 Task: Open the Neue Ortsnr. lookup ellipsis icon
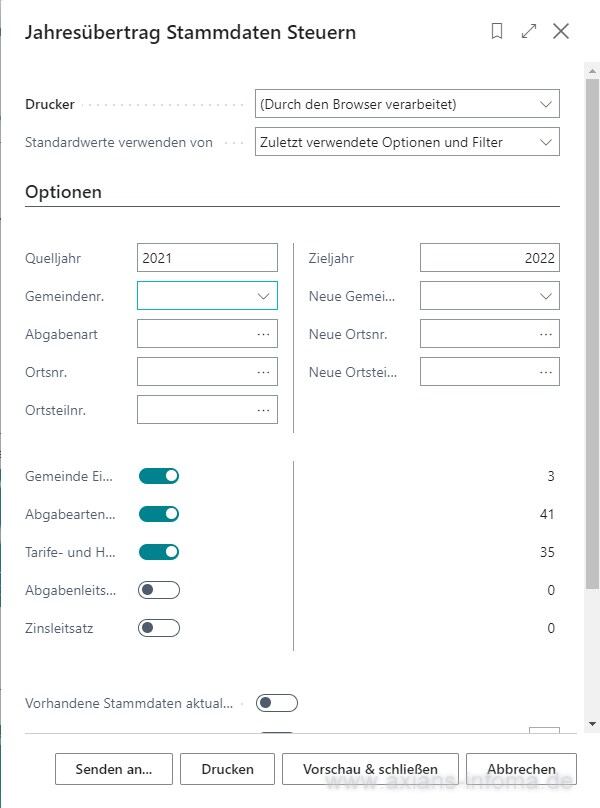[545, 334]
